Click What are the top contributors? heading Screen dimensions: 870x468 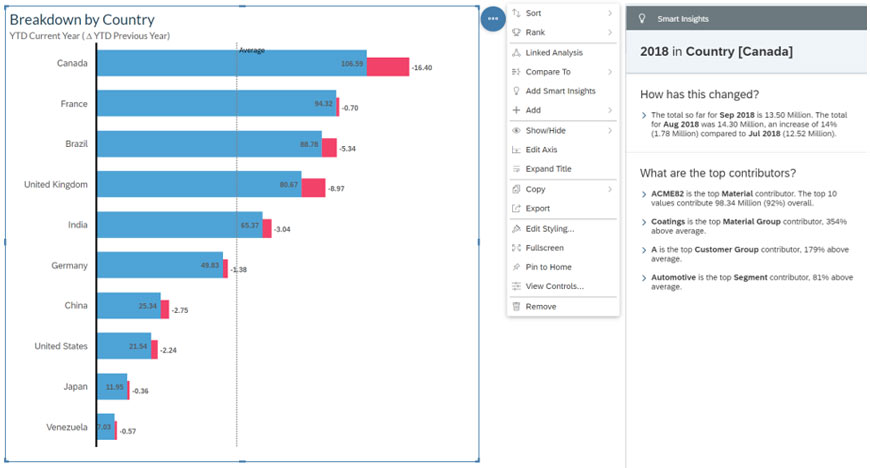click(x=718, y=173)
